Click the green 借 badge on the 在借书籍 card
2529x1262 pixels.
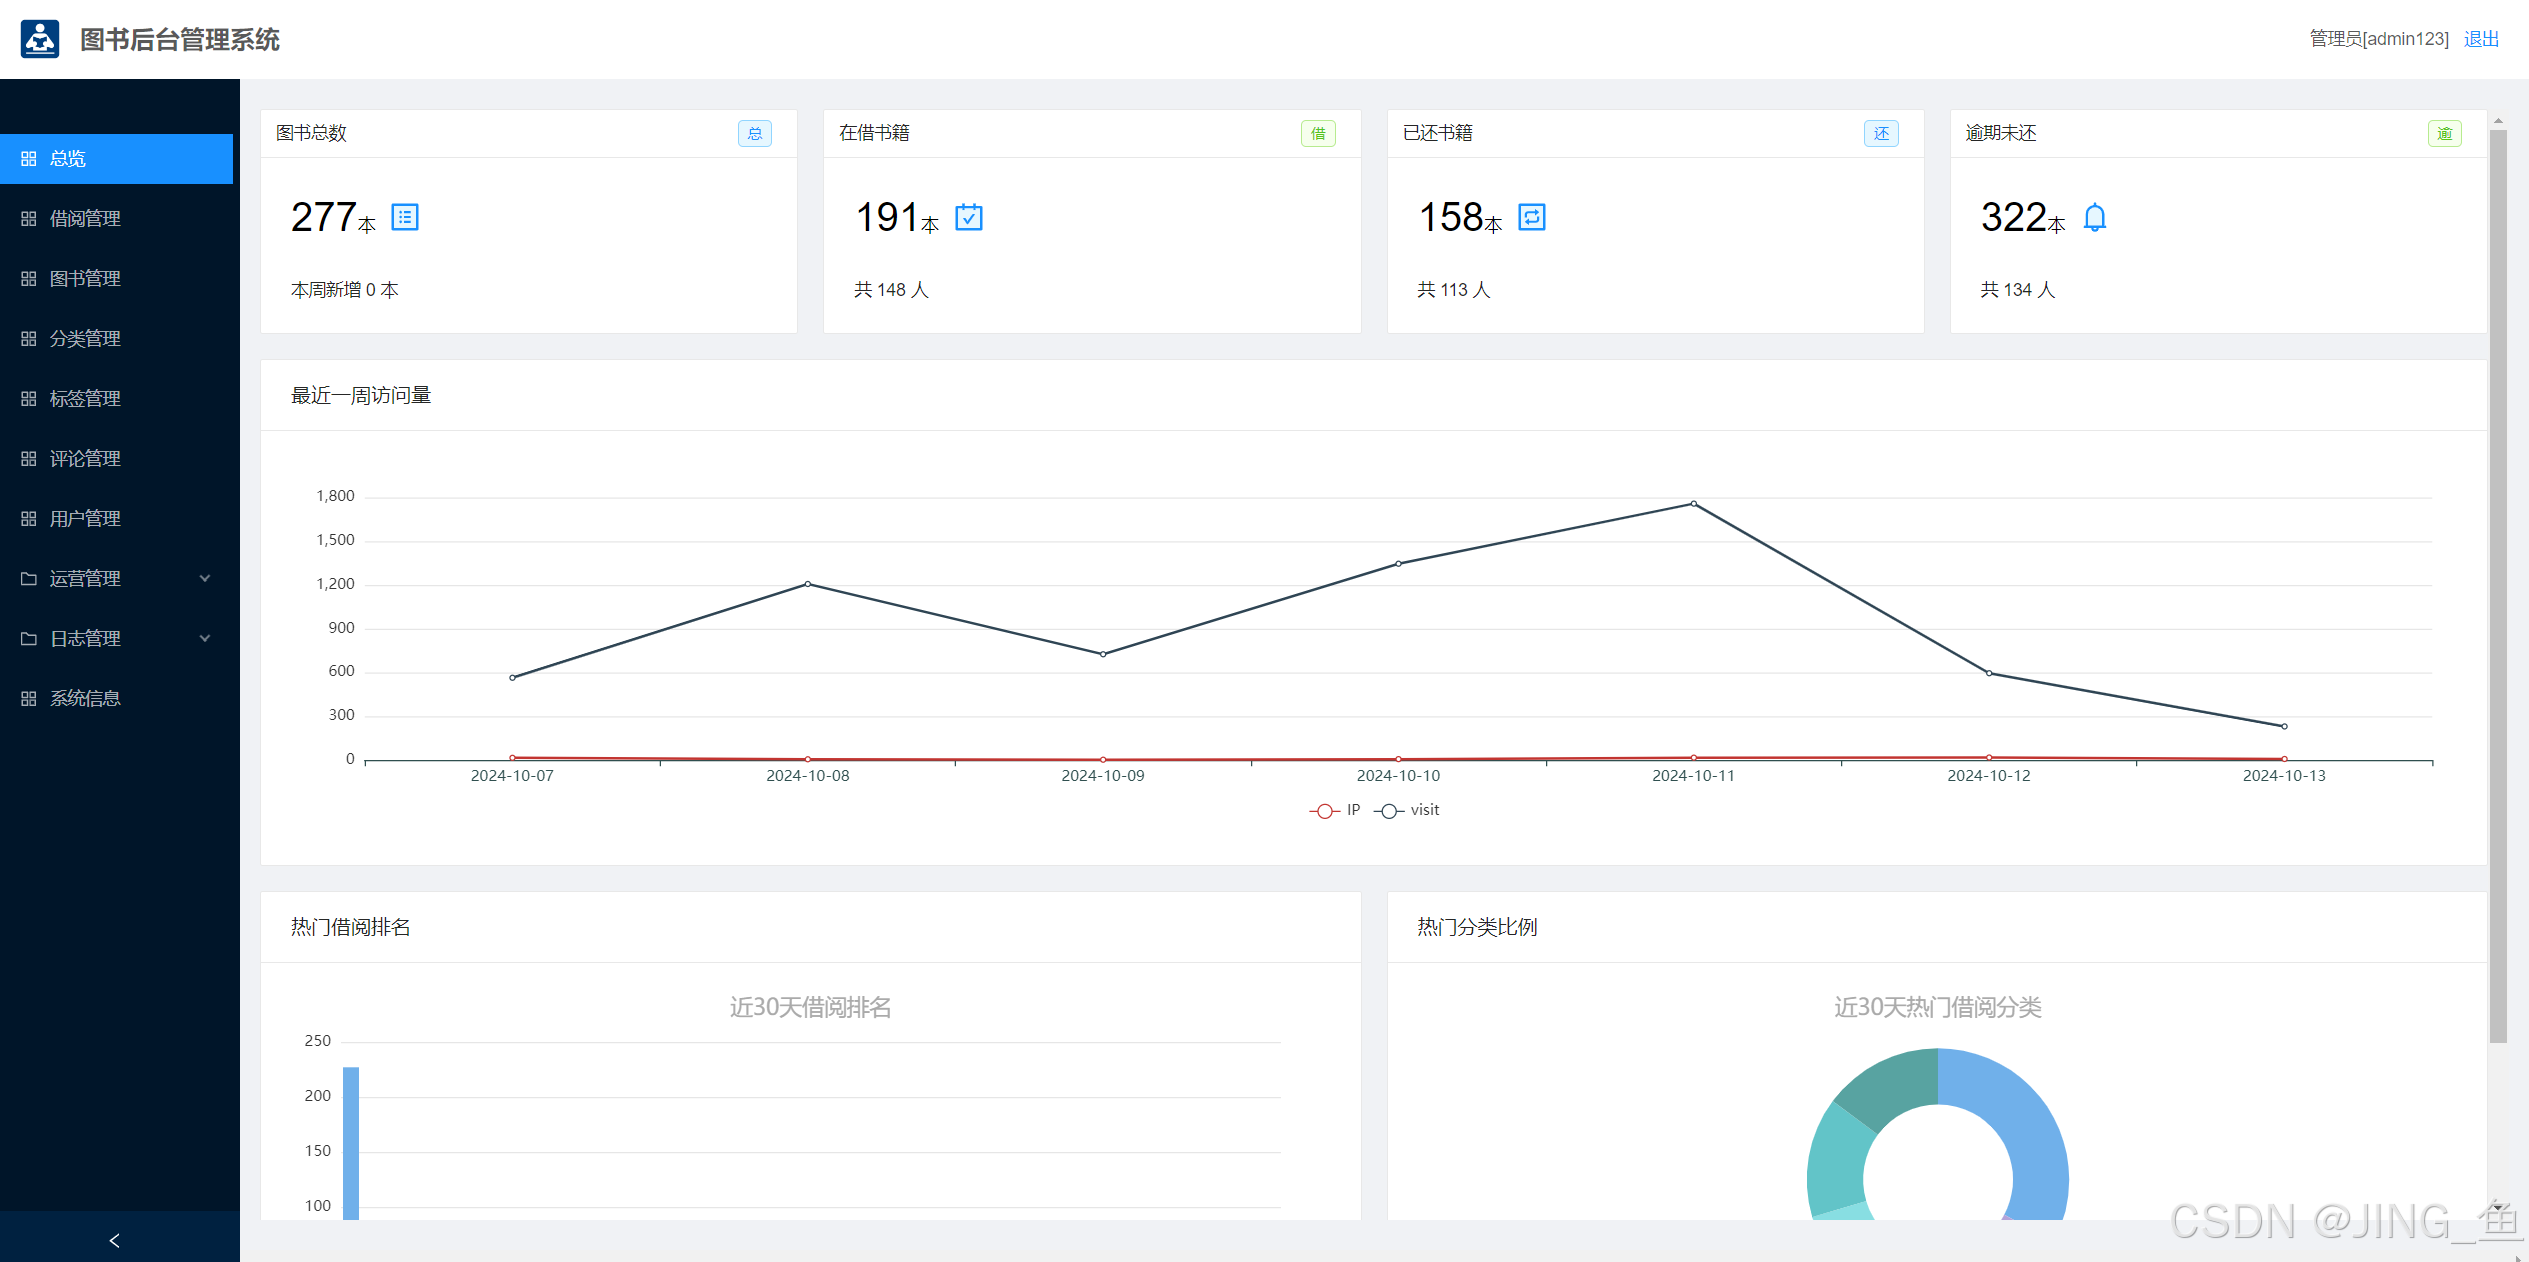pyautogui.click(x=1317, y=133)
